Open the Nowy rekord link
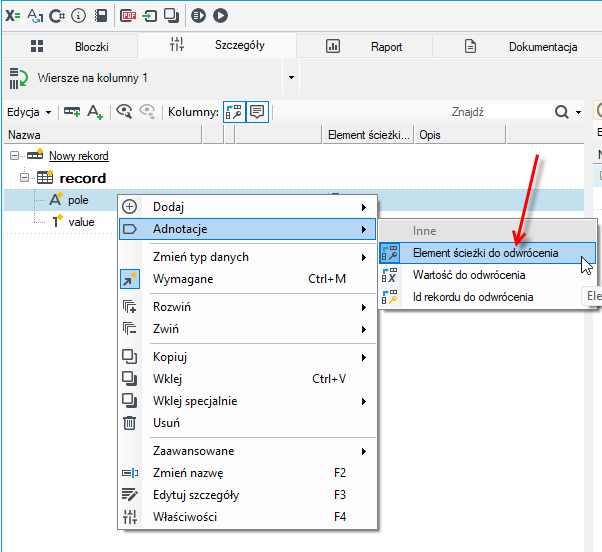 coord(79,156)
